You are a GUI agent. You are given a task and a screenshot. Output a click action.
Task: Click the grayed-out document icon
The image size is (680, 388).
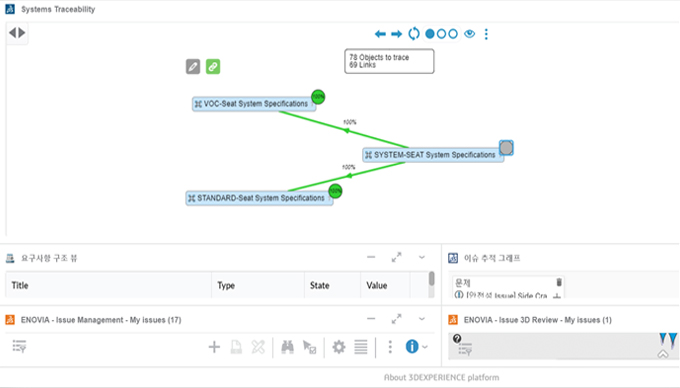click(x=236, y=347)
